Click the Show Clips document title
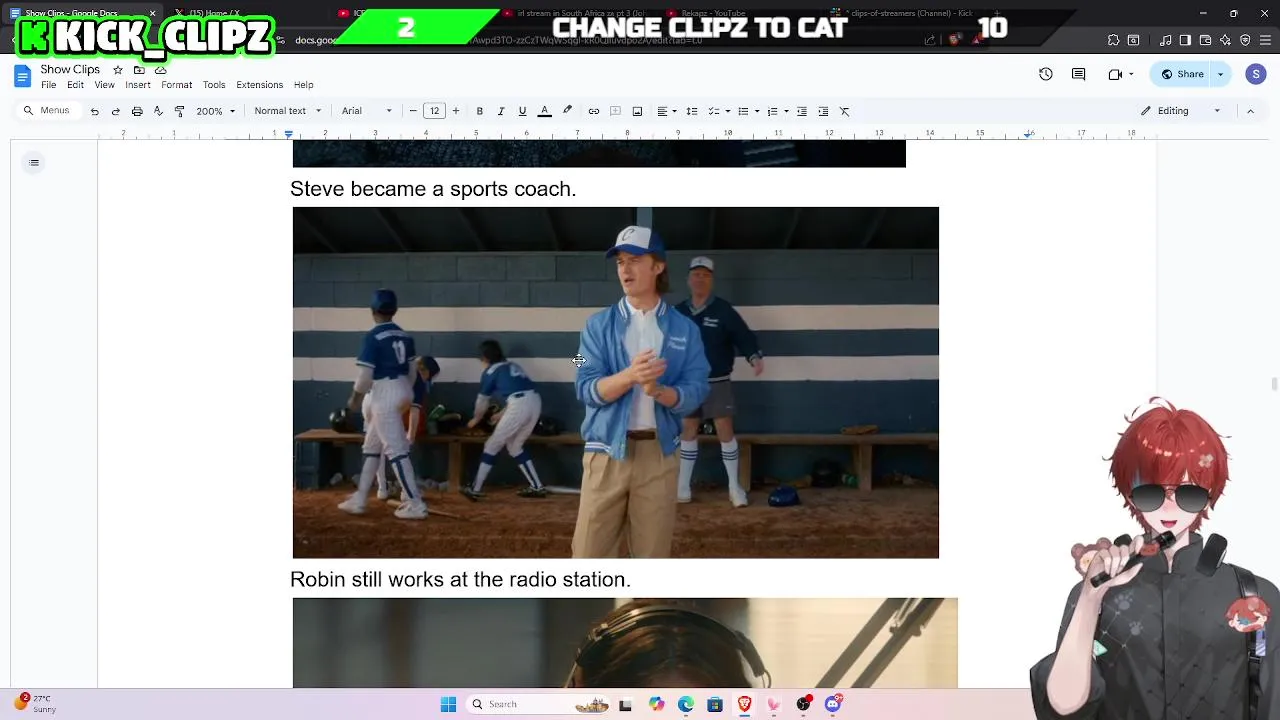This screenshot has width=1280, height=720. (x=70, y=70)
